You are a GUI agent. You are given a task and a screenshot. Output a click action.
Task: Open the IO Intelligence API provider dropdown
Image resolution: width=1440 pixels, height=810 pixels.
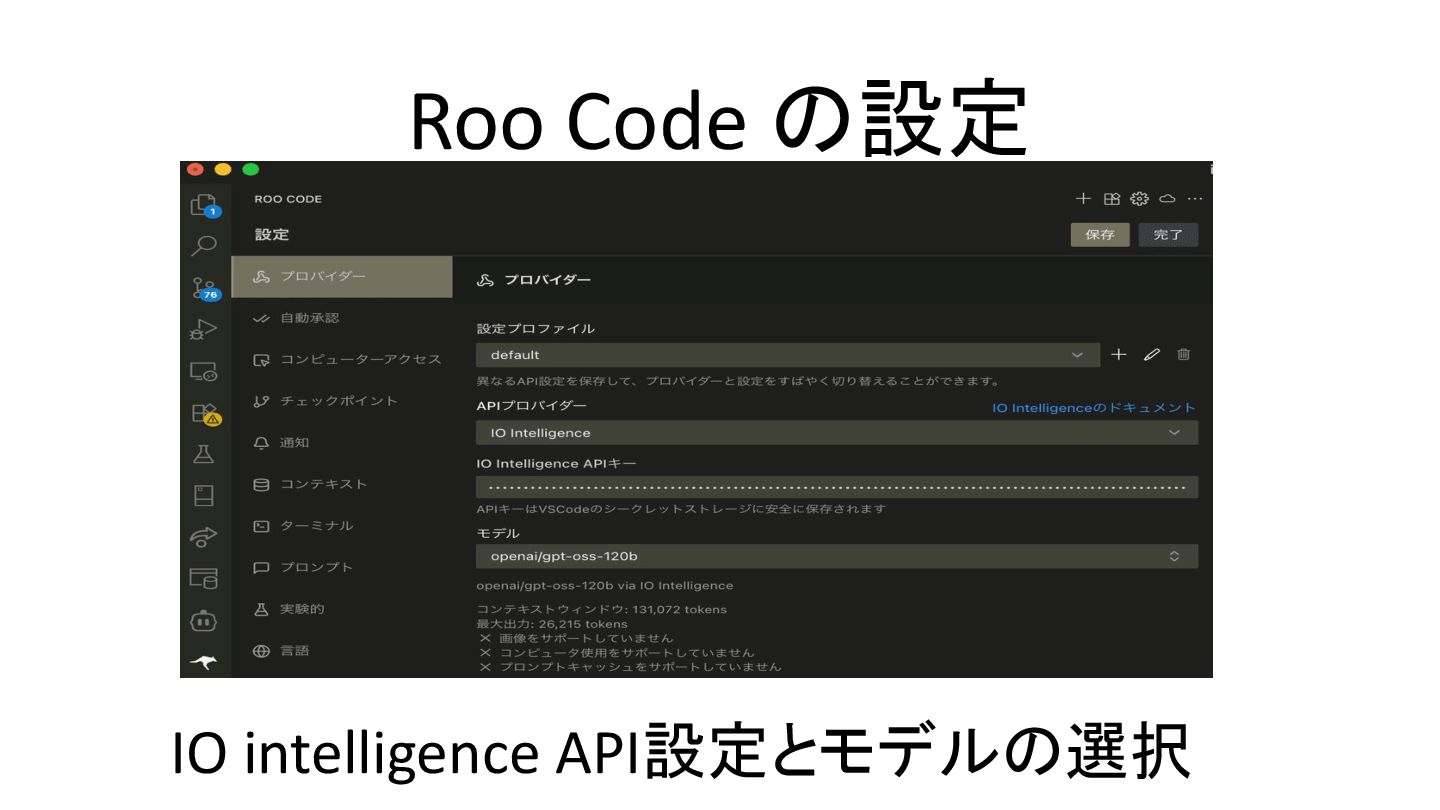point(837,433)
